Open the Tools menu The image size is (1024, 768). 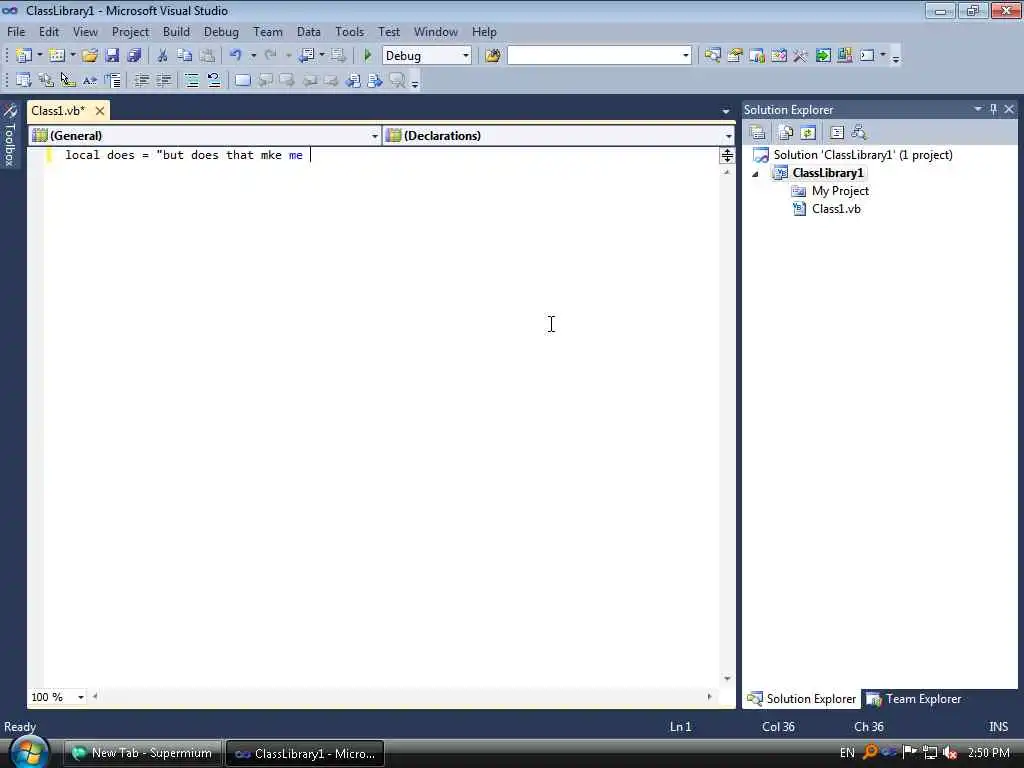tap(349, 31)
